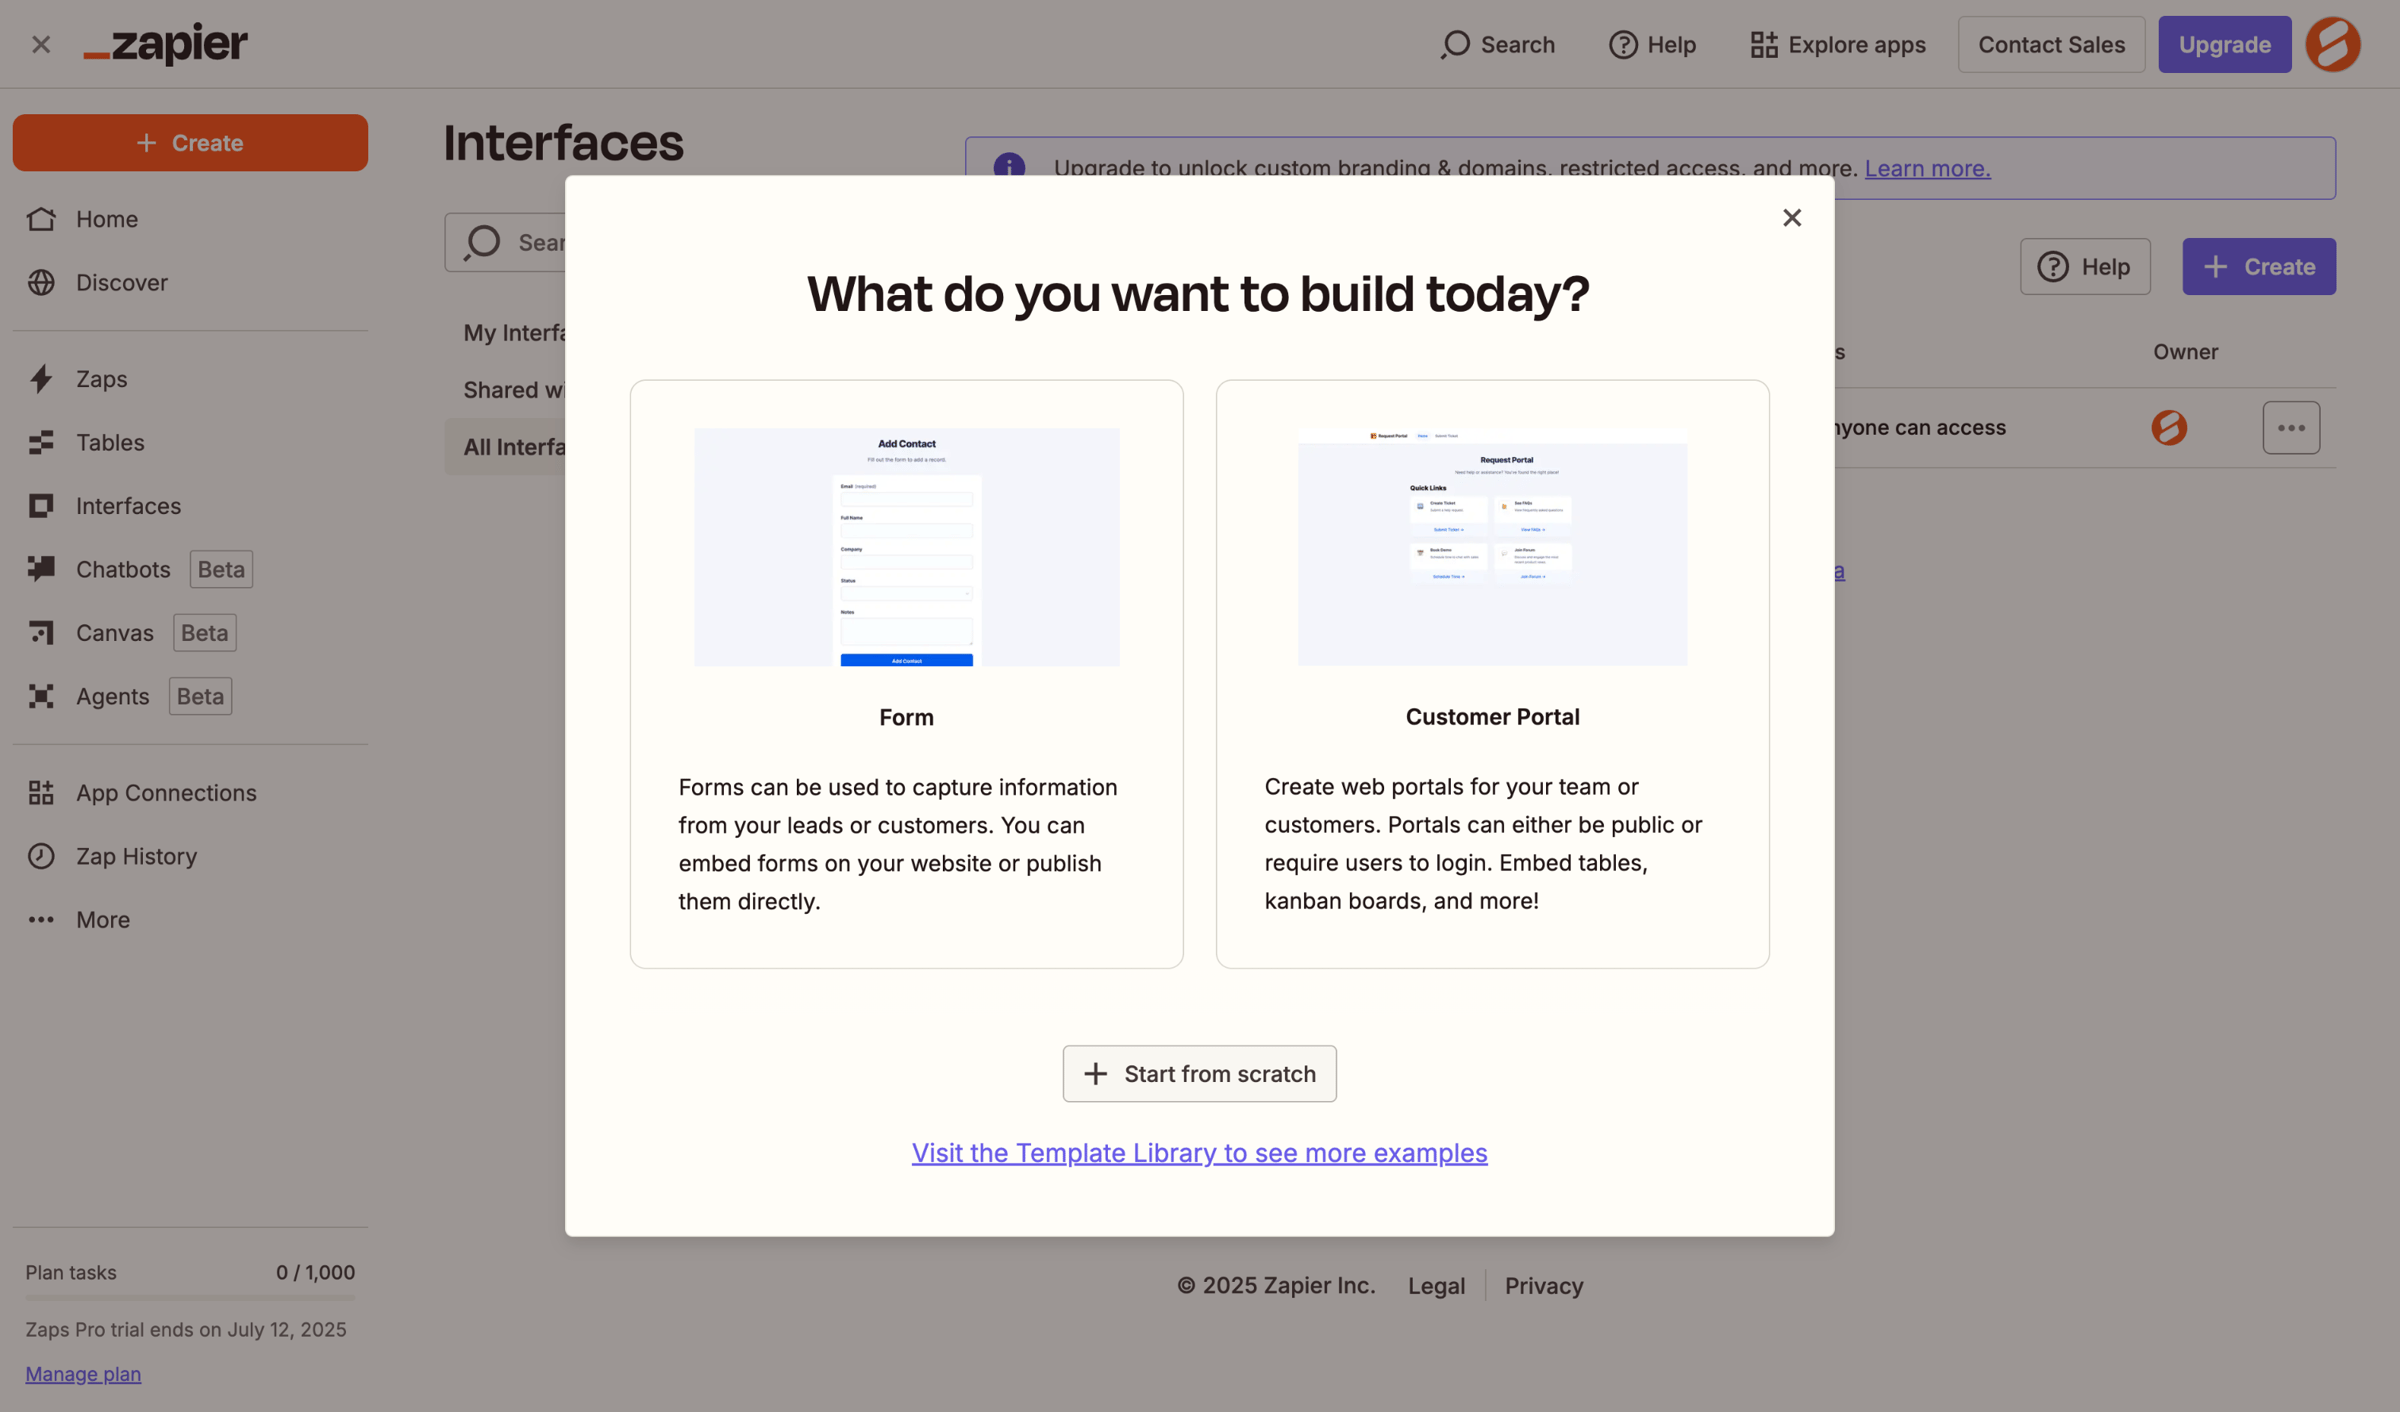Click the Interfaces square icon

(x=41, y=505)
